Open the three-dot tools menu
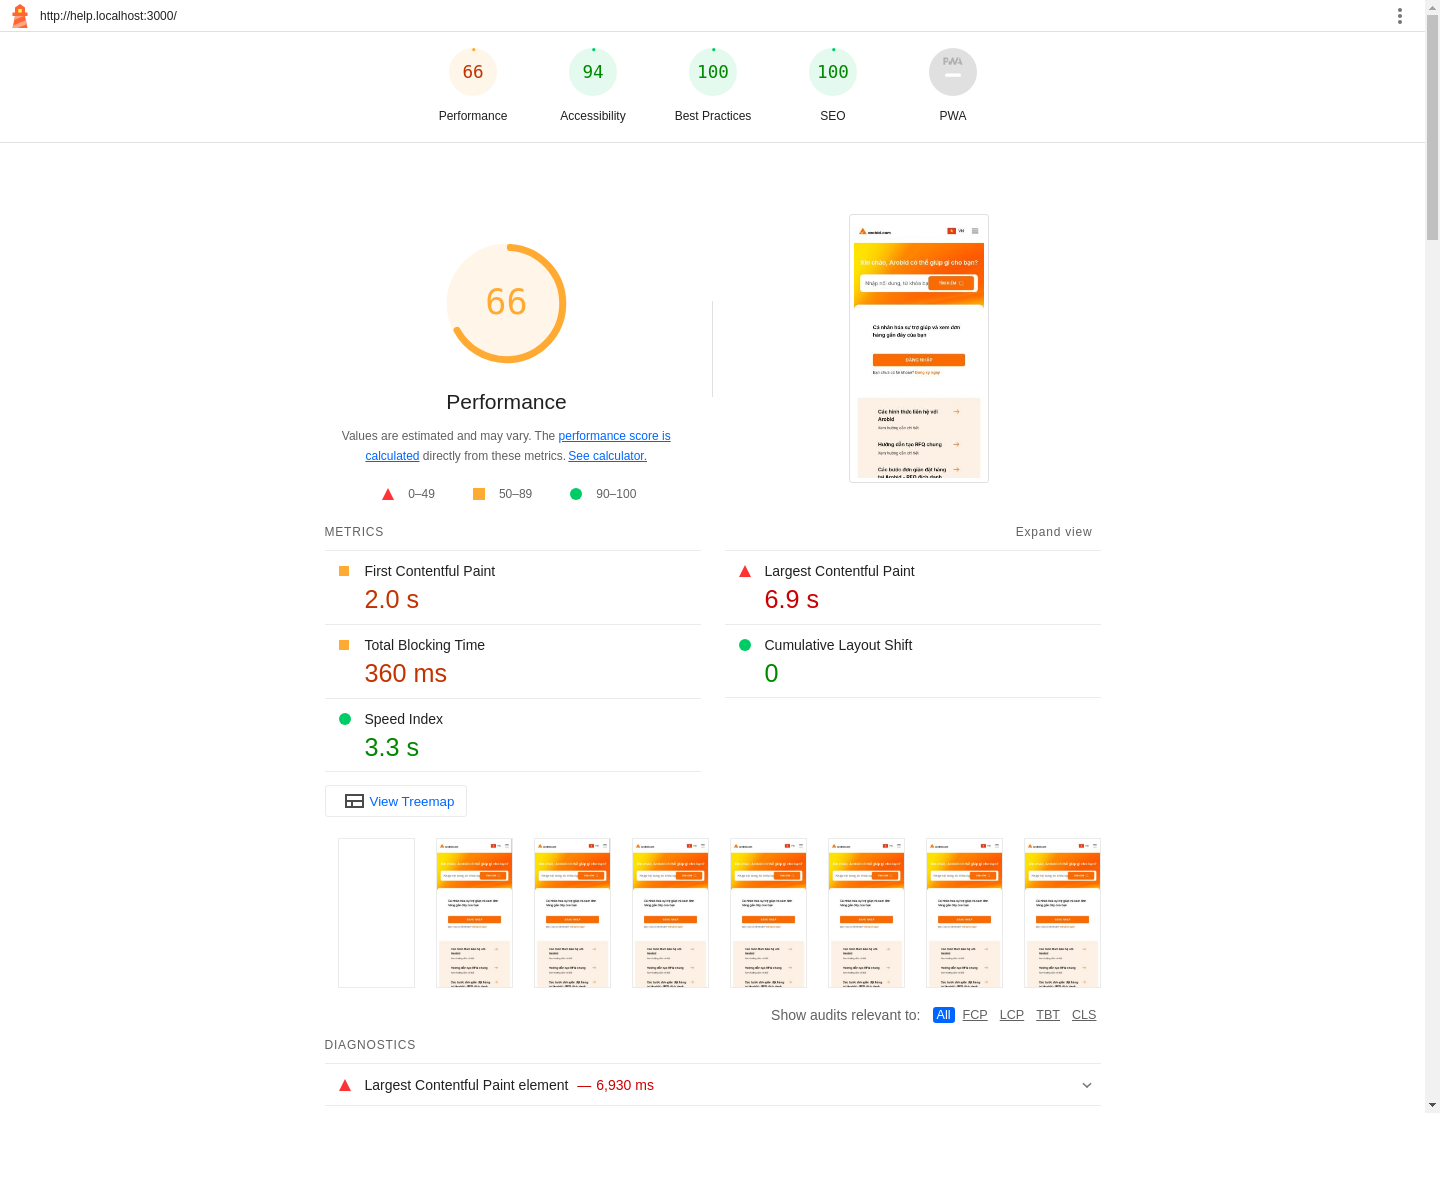The width and height of the screenshot is (1440, 1200). 1400,16
